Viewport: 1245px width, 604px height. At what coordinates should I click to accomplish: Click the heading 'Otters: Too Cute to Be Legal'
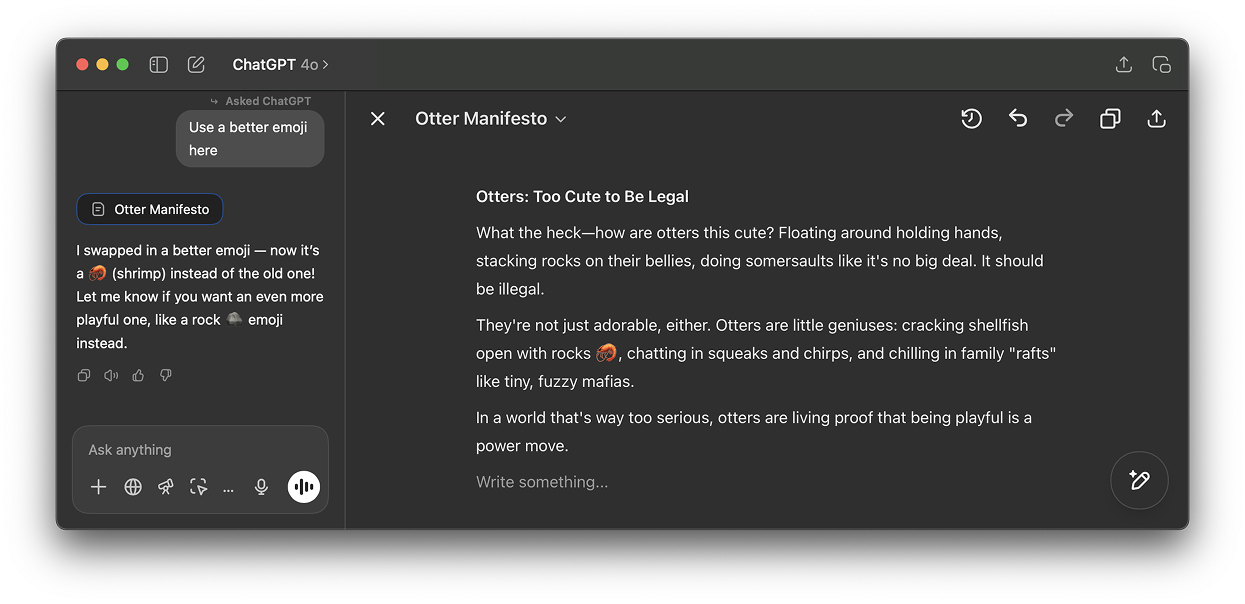point(582,197)
